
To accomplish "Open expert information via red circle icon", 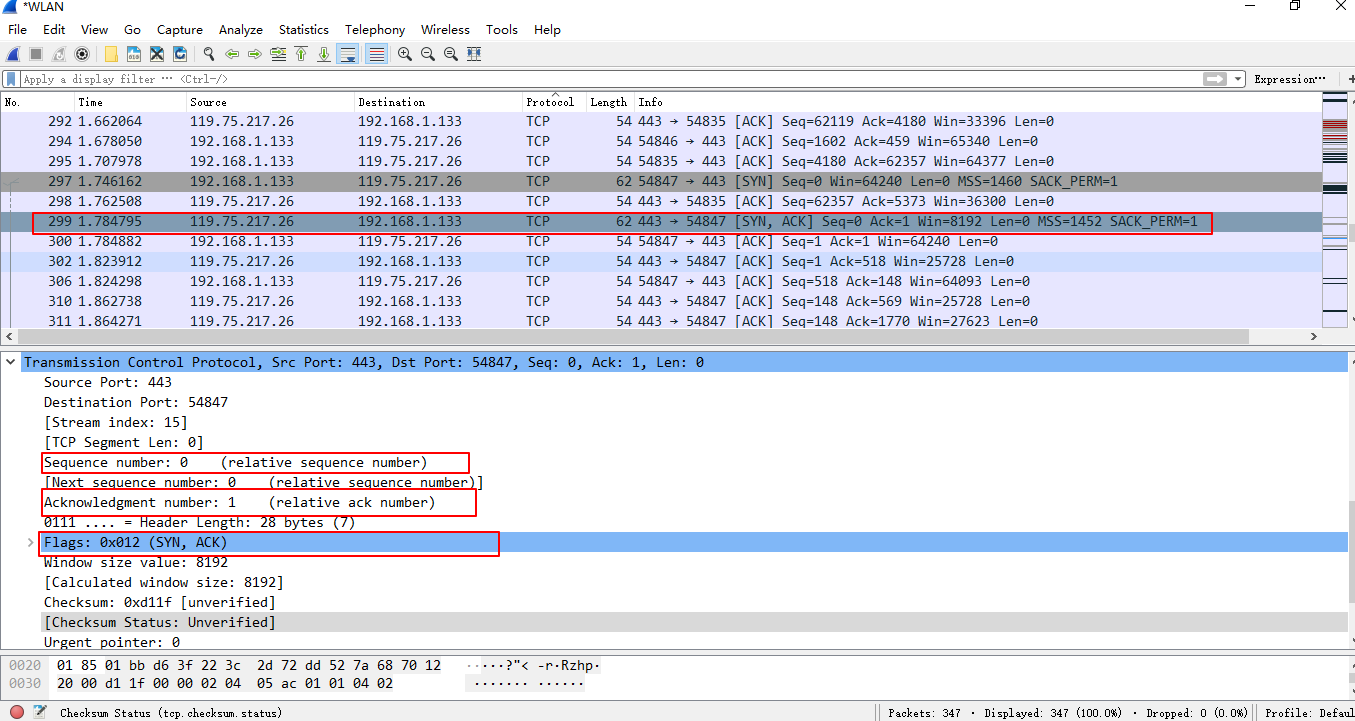I will point(17,712).
